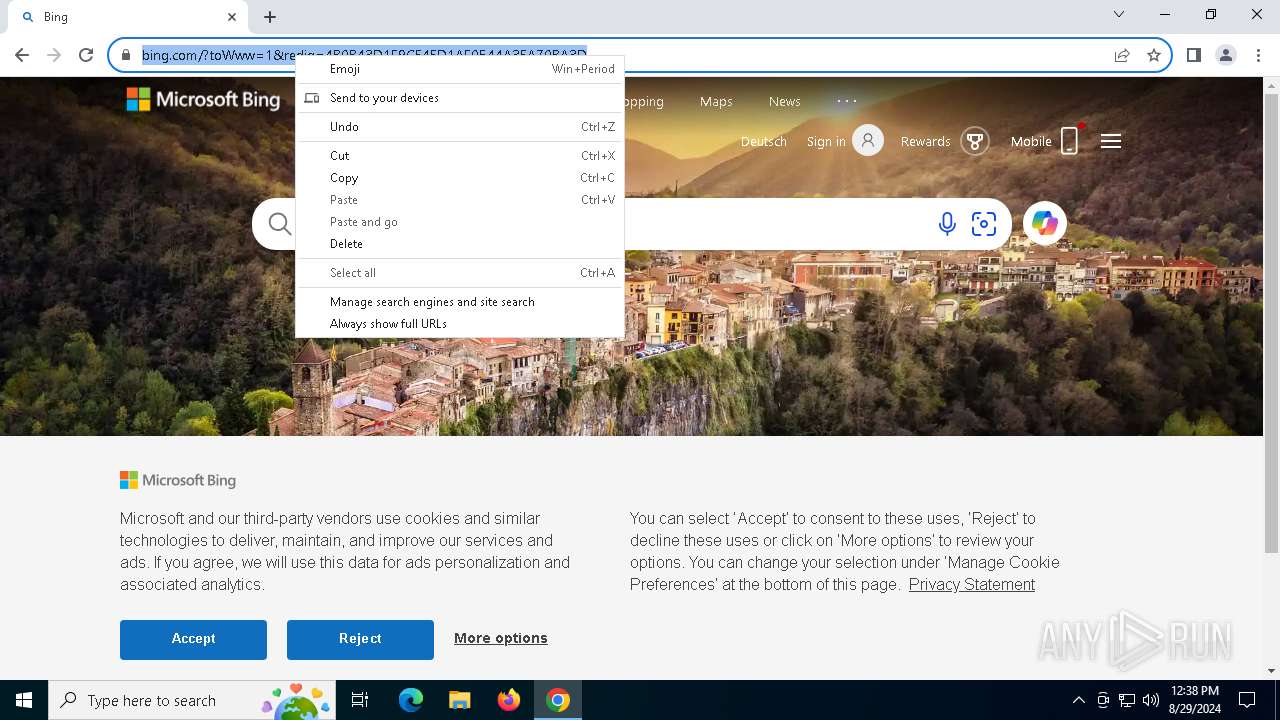
Task: Share this page icon in address bar
Action: [1122, 55]
